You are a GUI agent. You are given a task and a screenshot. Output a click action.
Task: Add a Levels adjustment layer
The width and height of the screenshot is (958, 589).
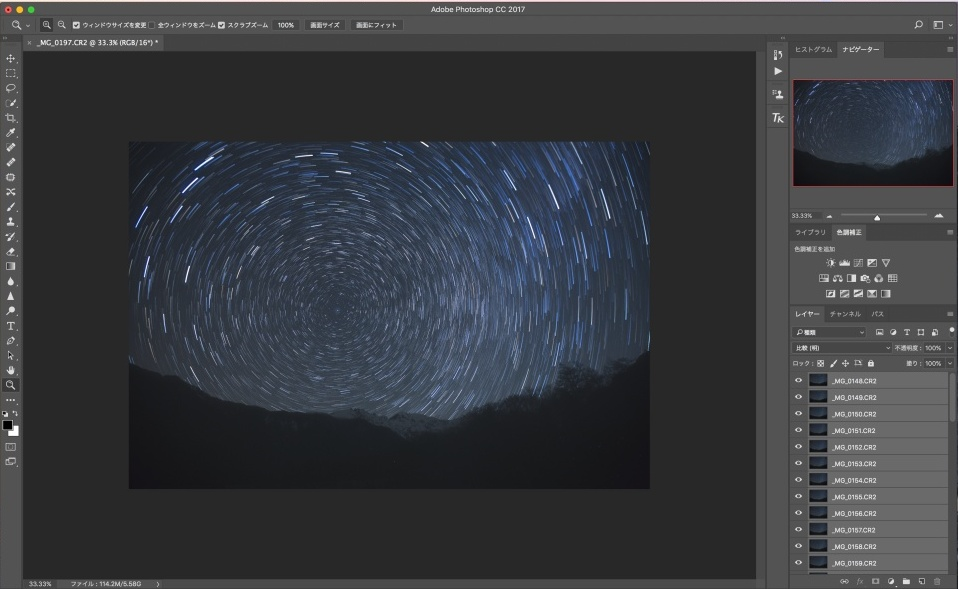point(844,263)
